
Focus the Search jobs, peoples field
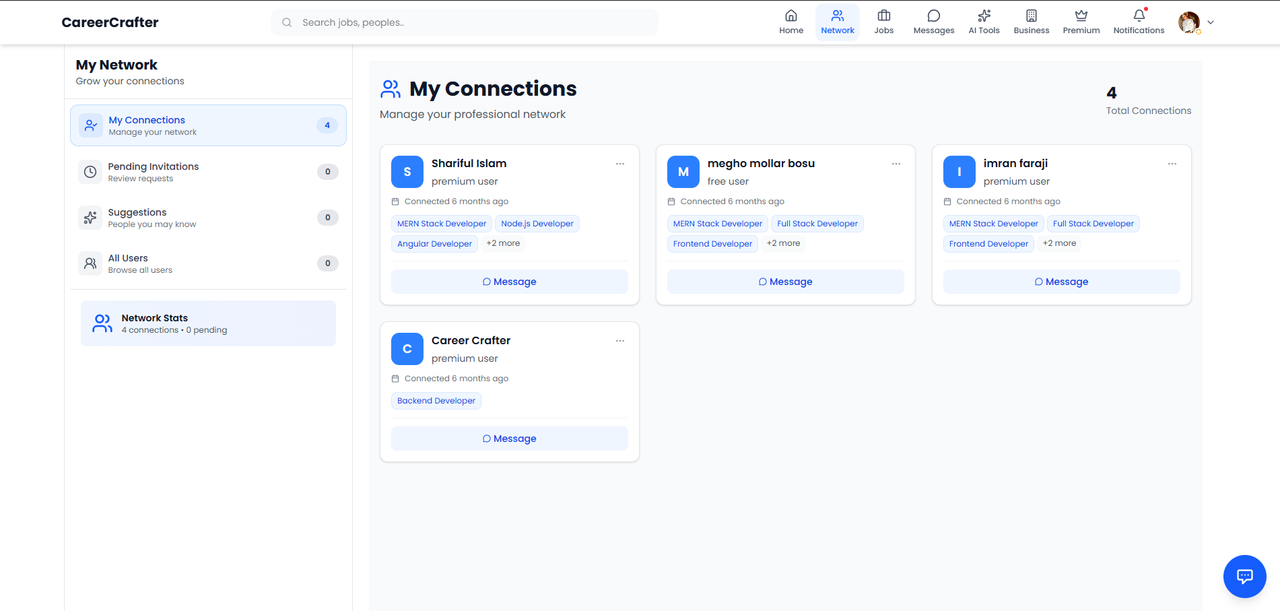[464, 22]
